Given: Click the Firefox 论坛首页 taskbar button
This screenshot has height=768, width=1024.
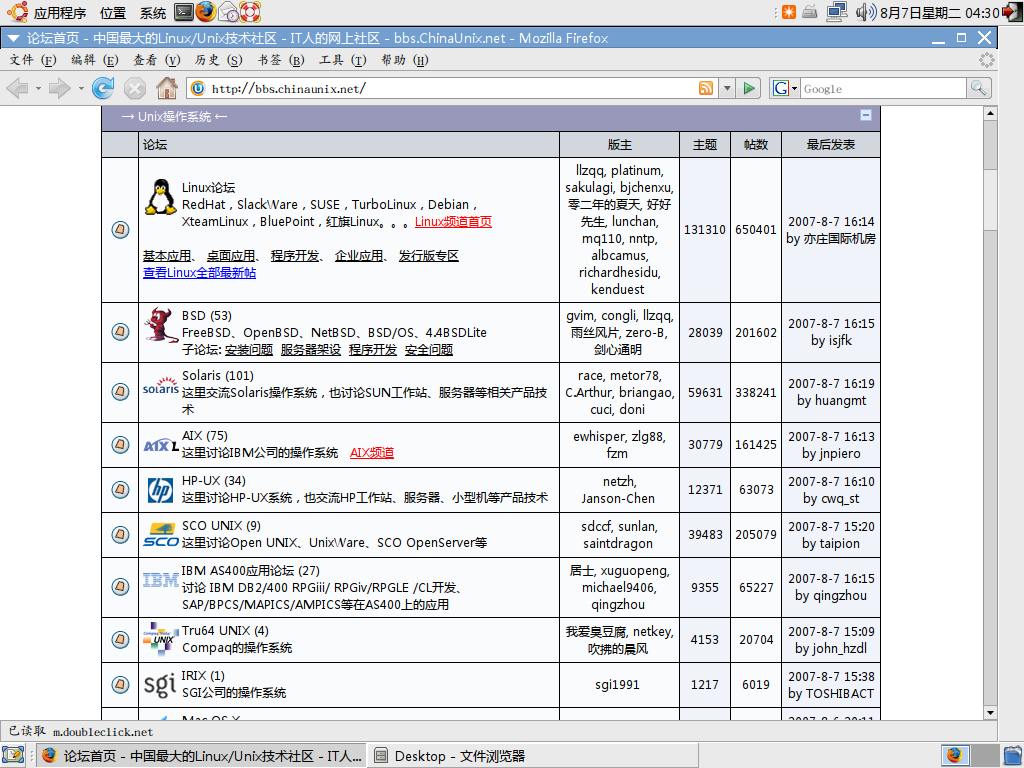Looking at the screenshot, I should pos(201,756).
